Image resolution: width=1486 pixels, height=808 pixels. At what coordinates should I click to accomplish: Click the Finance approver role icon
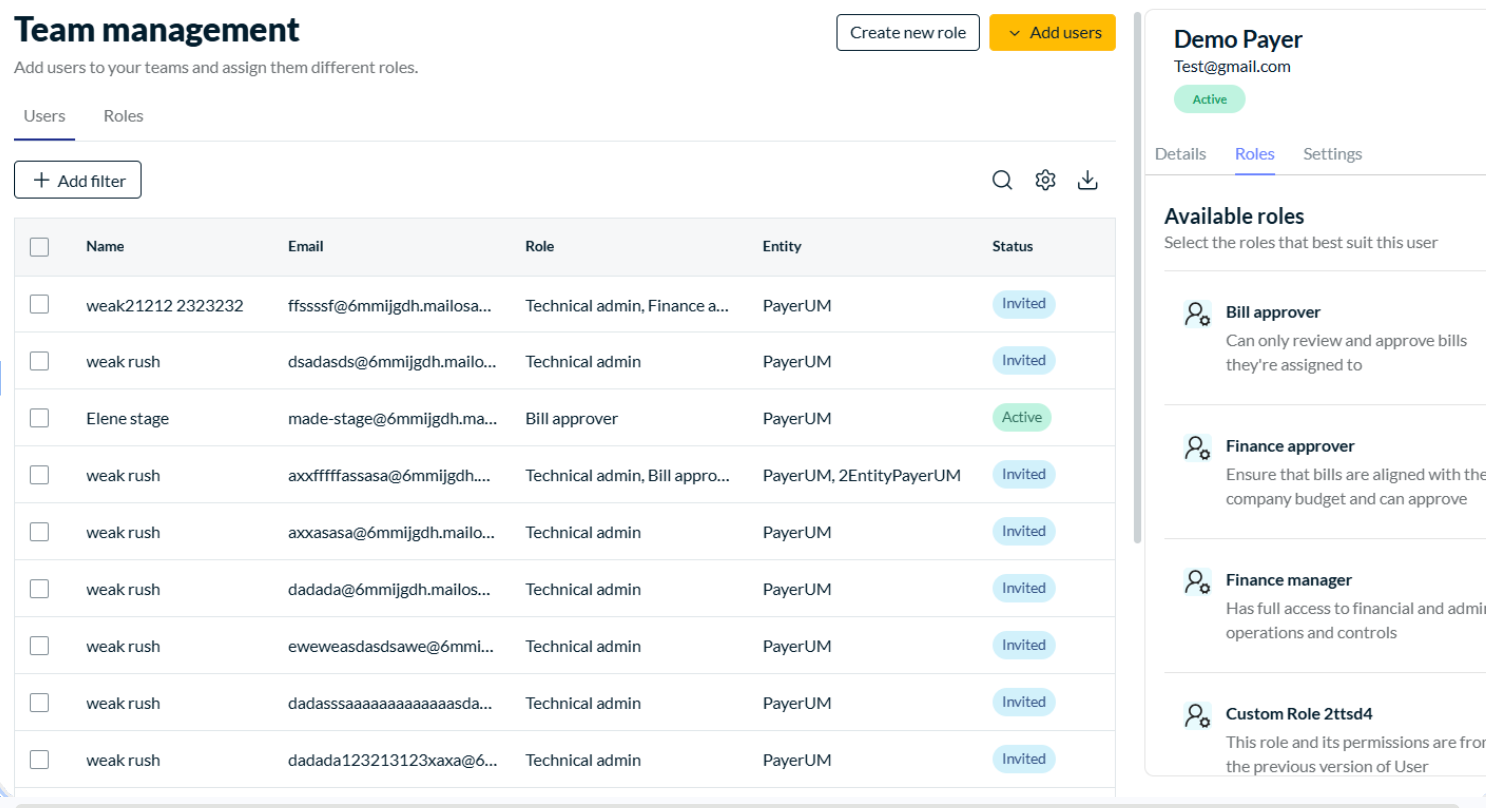click(x=1197, y=447)
